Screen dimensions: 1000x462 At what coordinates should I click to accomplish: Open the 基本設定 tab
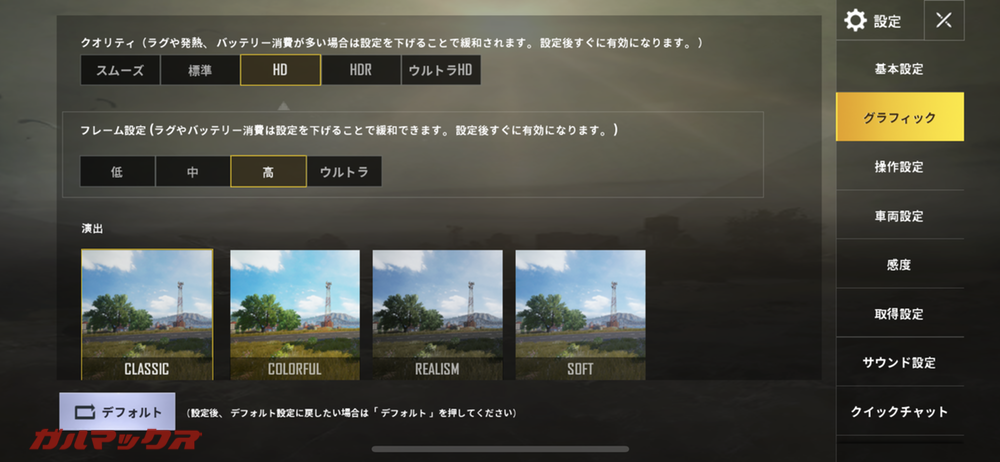(899, 69)
